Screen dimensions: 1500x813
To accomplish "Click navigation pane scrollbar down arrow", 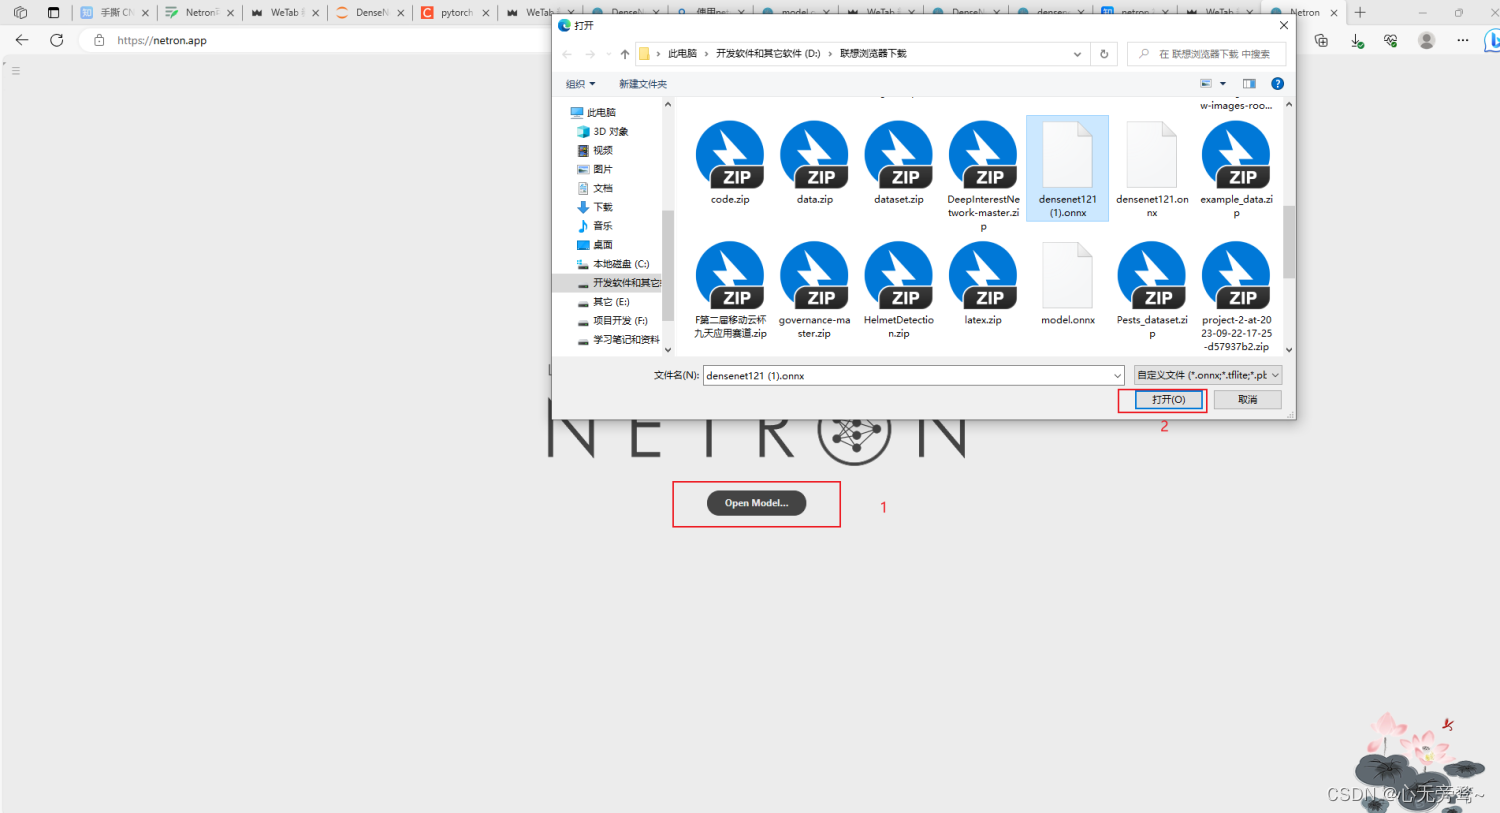I will [668, 350].
